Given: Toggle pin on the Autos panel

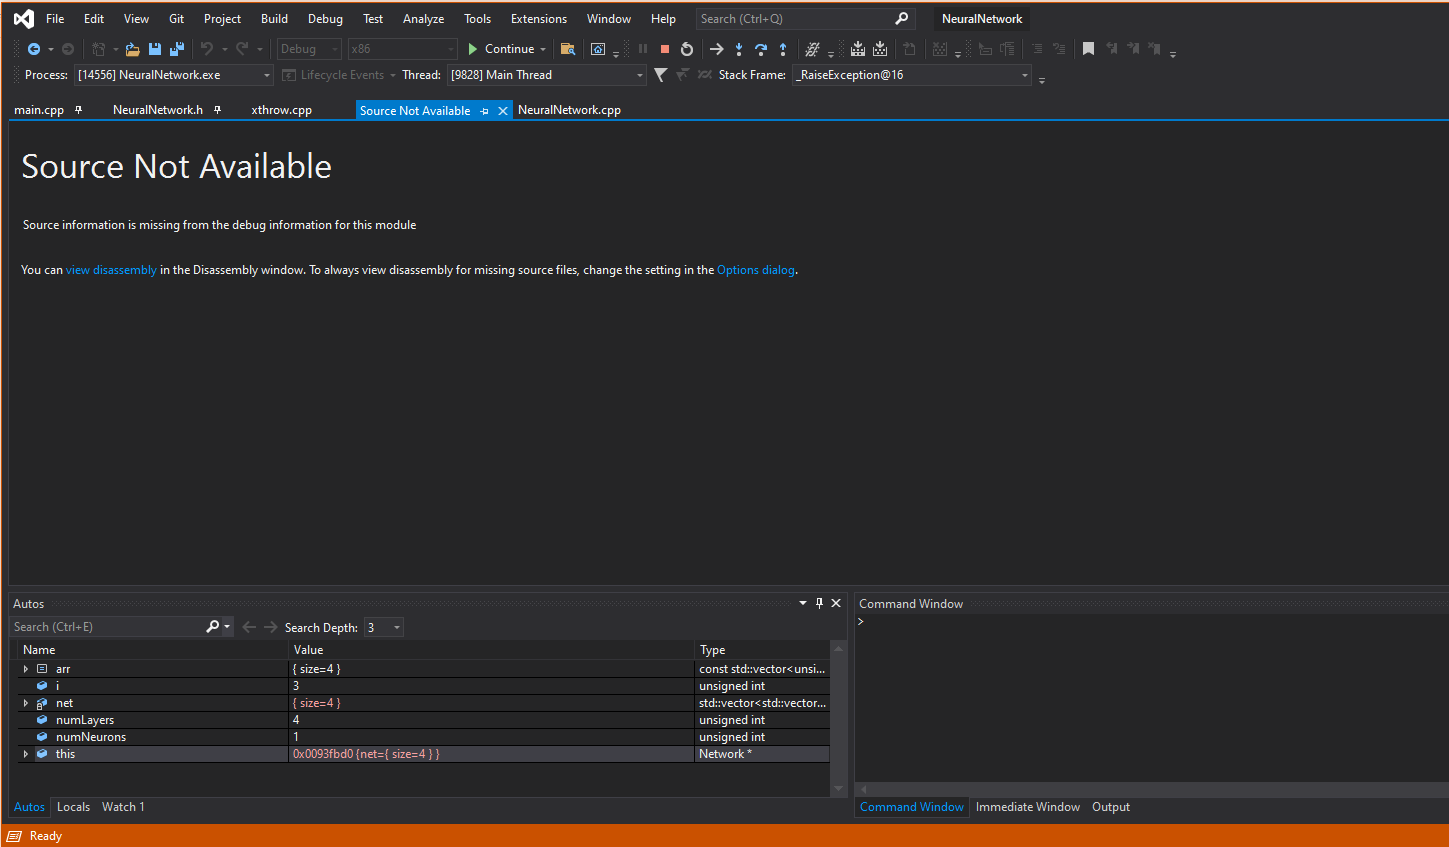Looking at the screenshot, I should 819,603.
